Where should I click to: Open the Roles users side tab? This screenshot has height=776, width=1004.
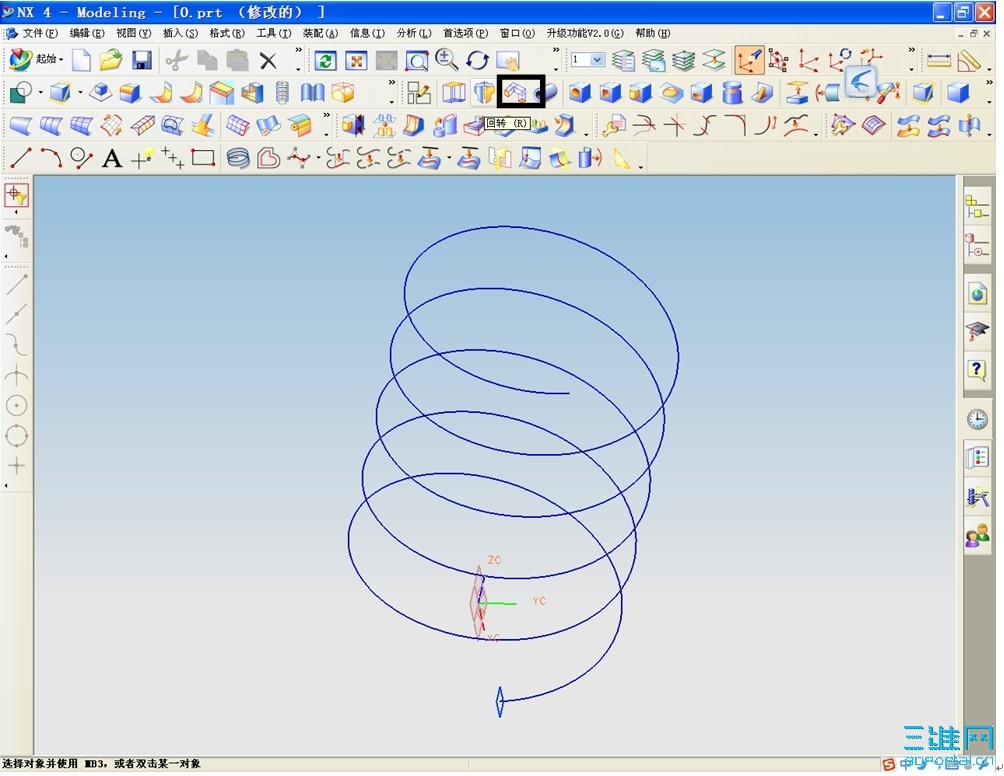point(977,536)
